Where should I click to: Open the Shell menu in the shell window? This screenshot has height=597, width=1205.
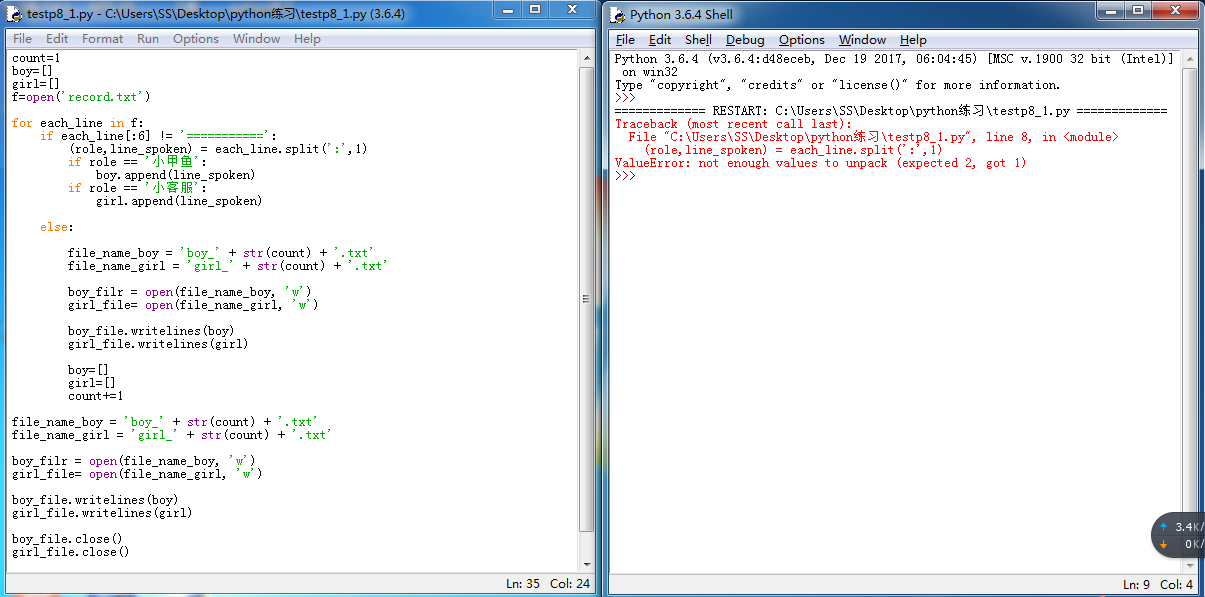(698, 40)
